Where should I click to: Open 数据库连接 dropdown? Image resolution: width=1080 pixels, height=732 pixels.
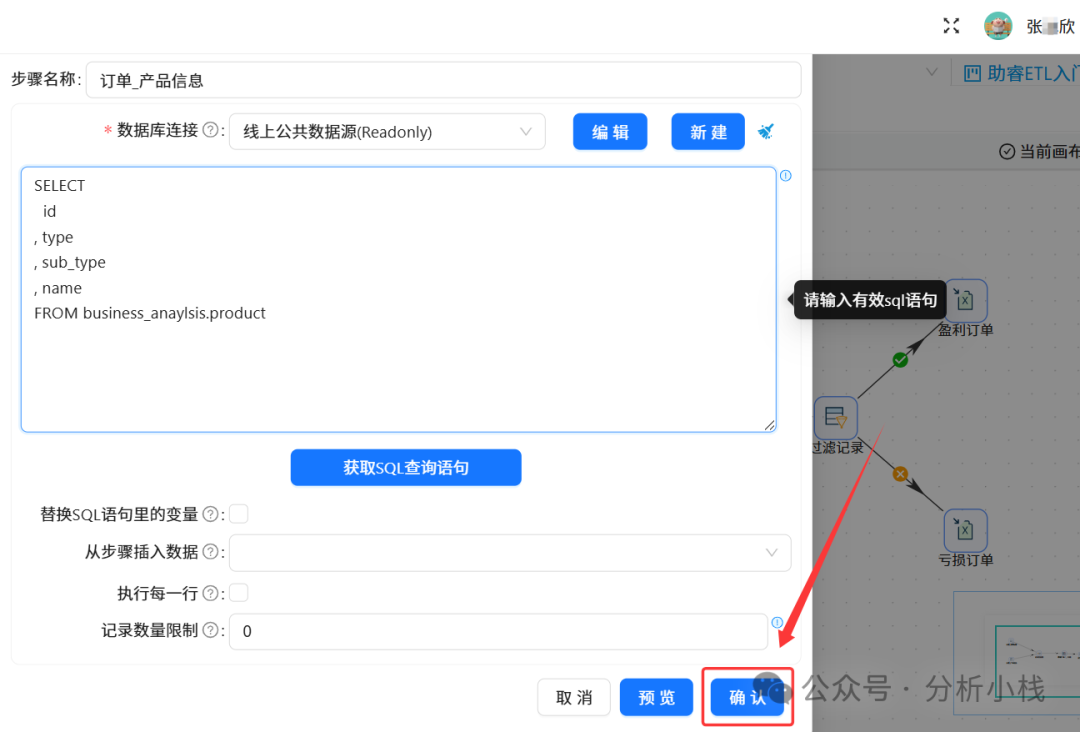pyautogui.click(x=387, y=132)
